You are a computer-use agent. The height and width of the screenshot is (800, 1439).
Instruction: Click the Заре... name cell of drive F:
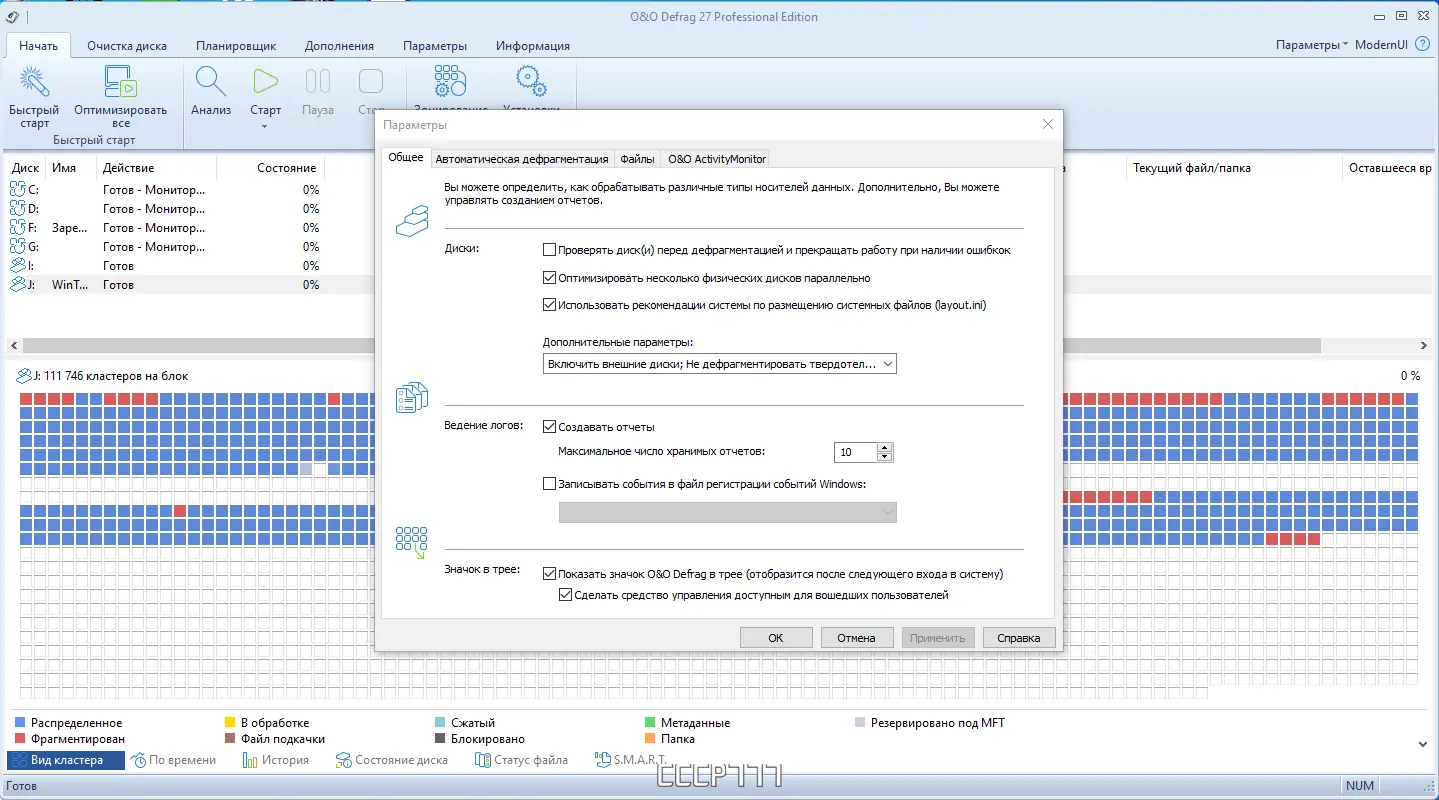[70, 228]
